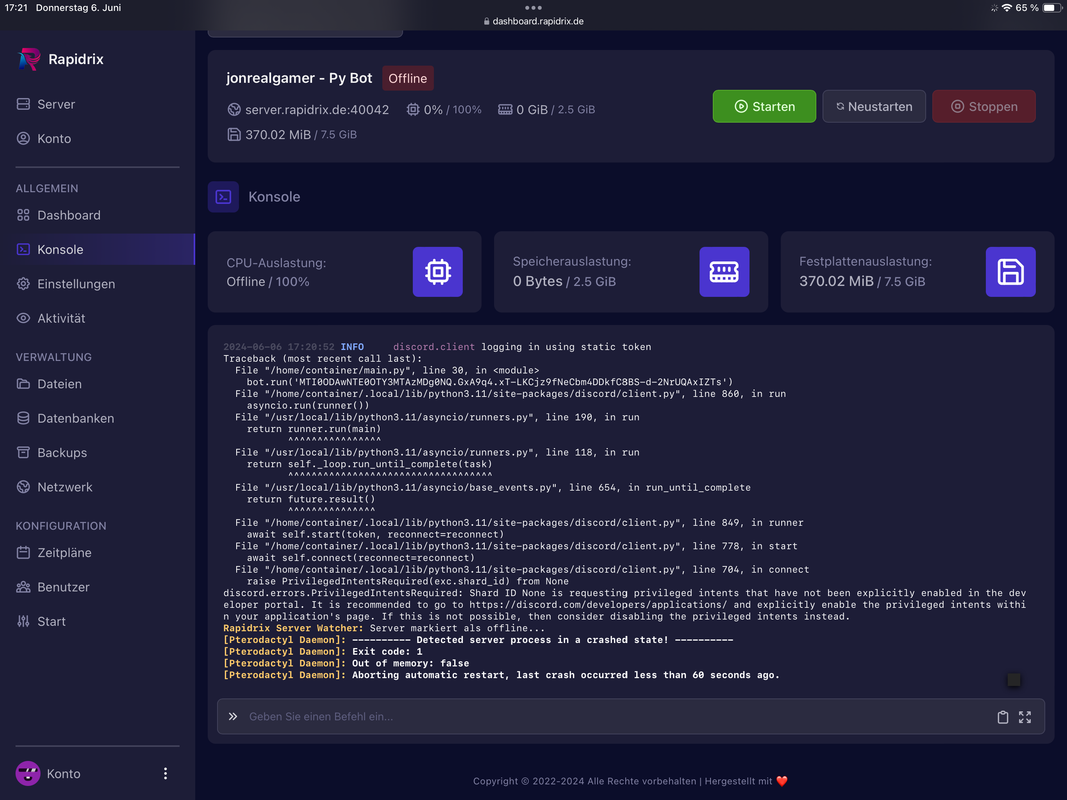Viewport: 1067px width, 800px height.
Task: Click the Offline status badge
Action: (x=408, y=78)
